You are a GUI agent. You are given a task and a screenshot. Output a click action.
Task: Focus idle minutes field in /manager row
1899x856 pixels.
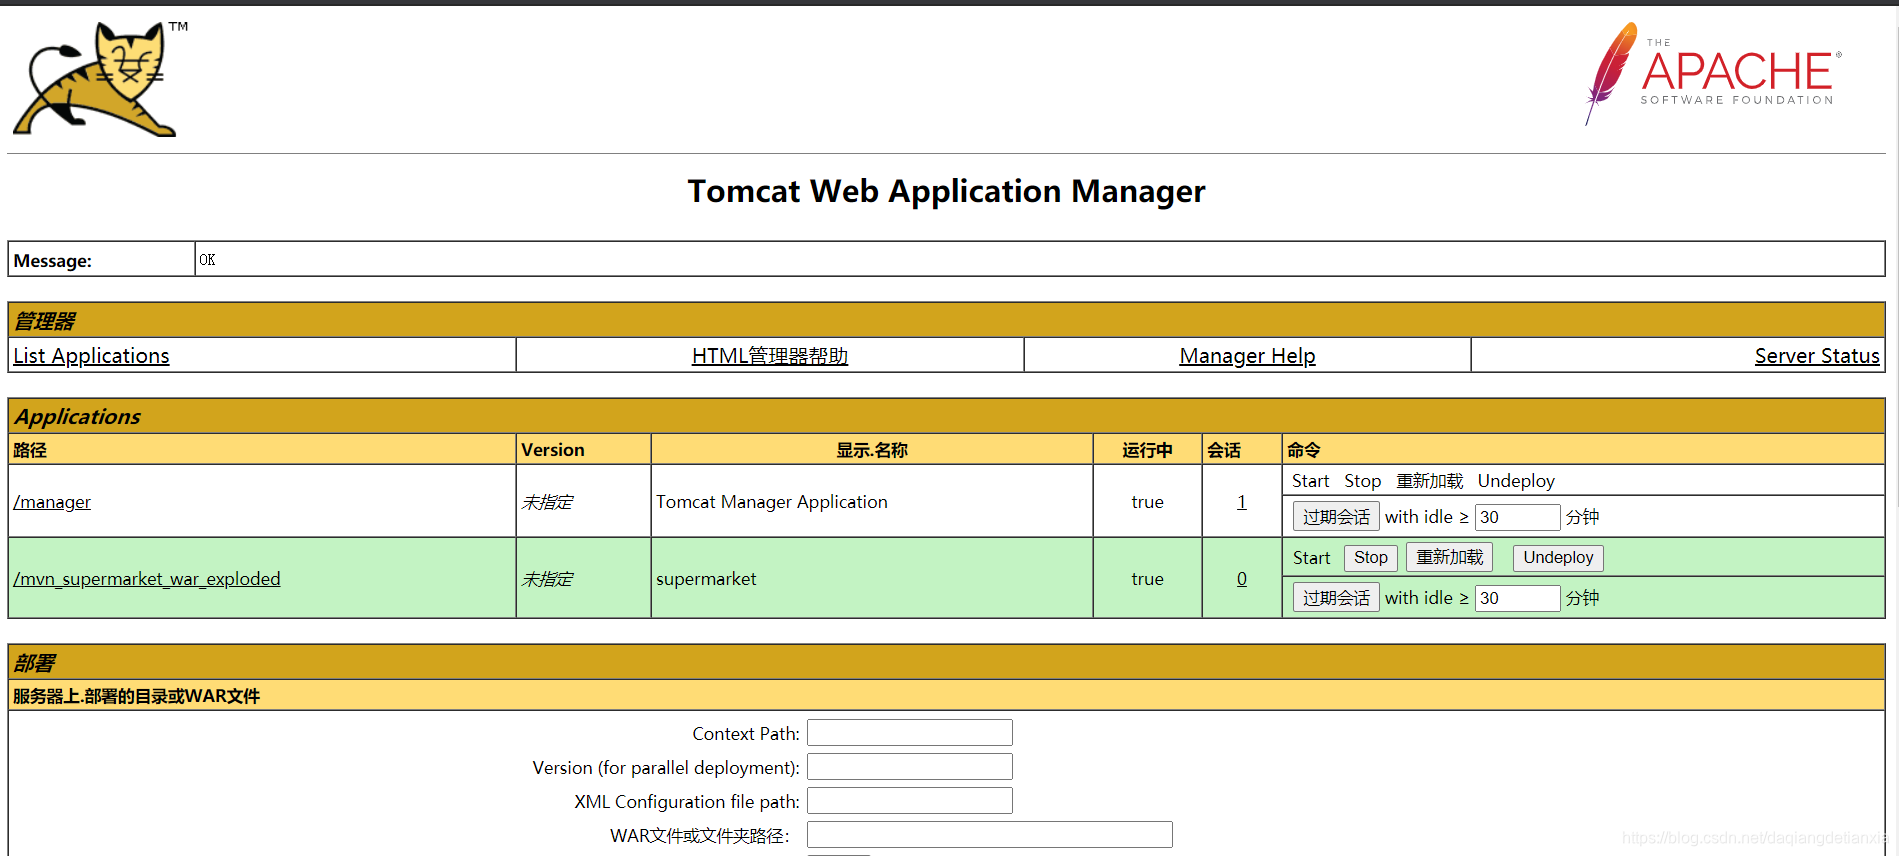tap(1517, 517)
